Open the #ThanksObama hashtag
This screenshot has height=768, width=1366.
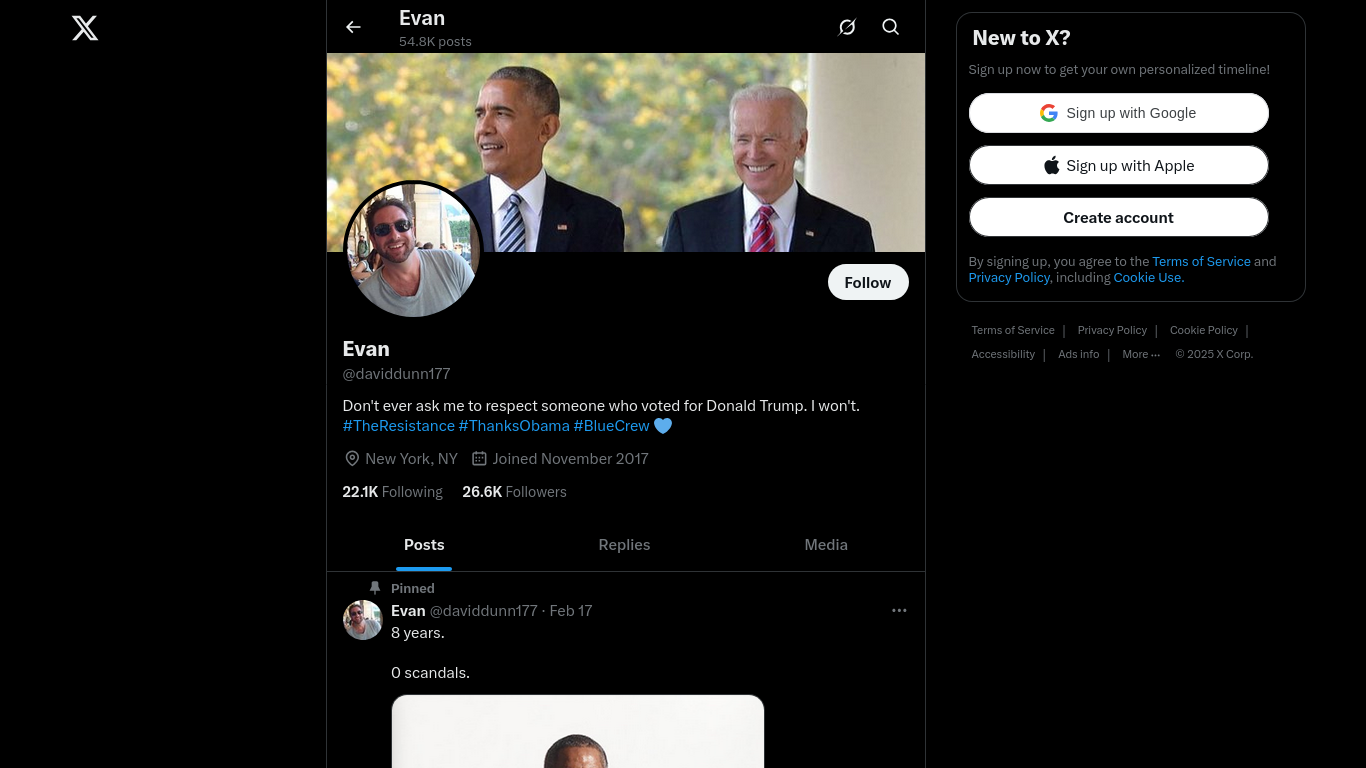click(514, 426)
